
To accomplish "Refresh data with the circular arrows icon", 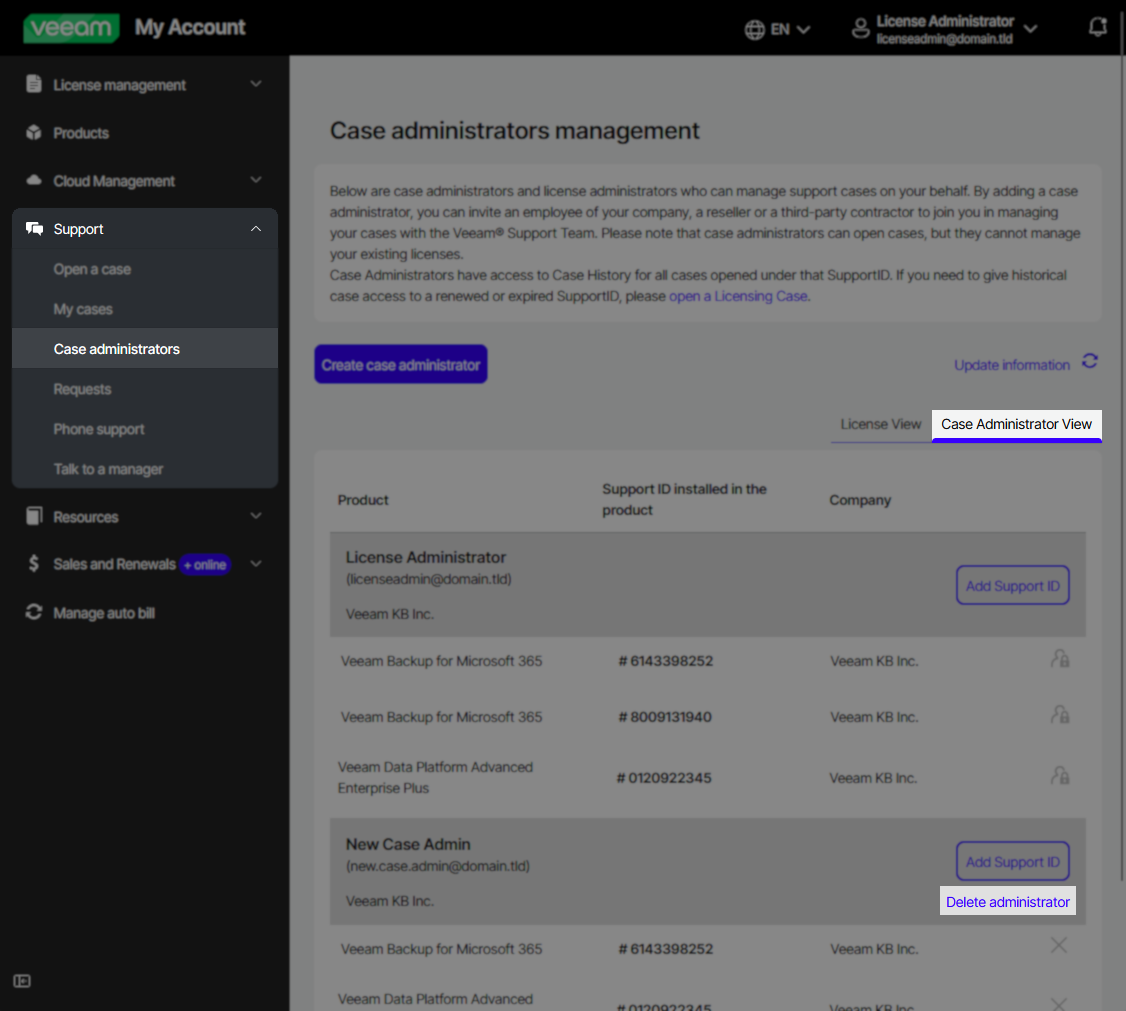I will tap(1089, 361).
